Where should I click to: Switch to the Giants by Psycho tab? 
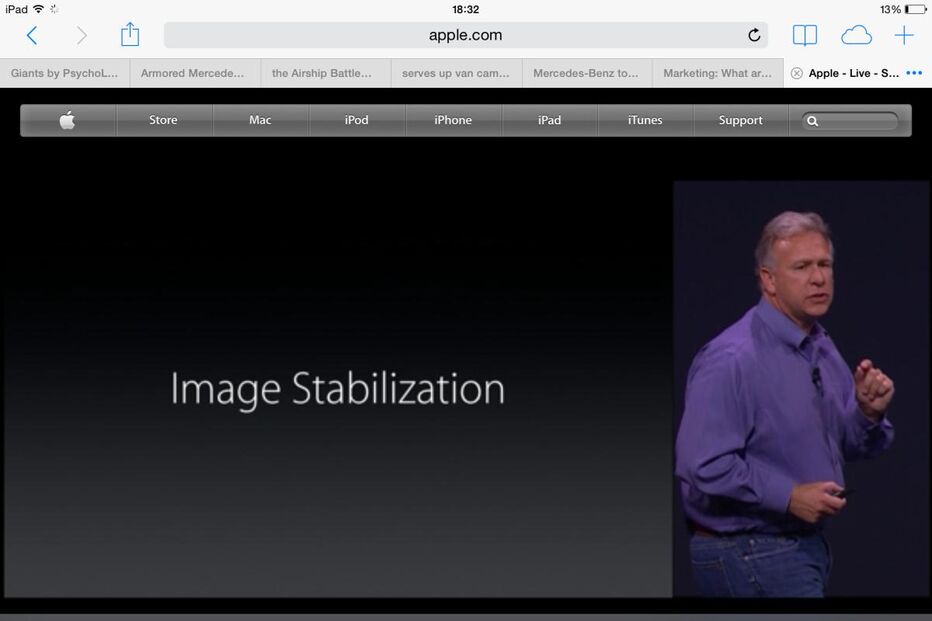coord(64,73)
